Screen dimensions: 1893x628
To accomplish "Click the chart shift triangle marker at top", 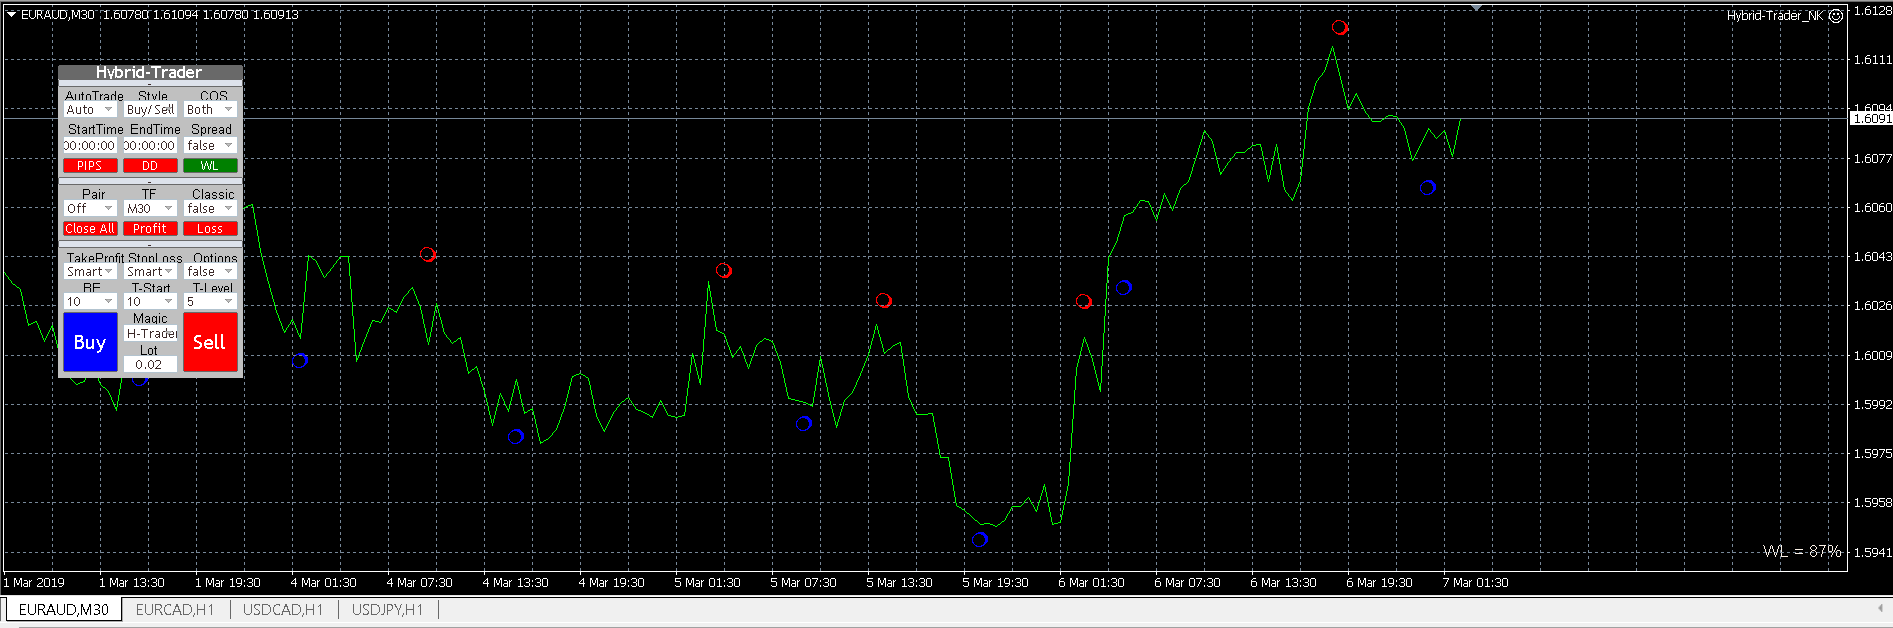I will [x=1476, y=8].
